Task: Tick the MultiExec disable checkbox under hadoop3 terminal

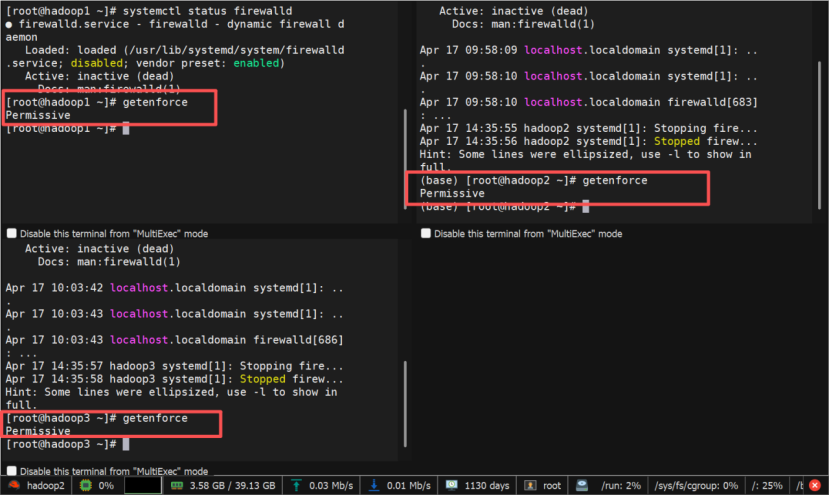Action: tap(12, 471)
